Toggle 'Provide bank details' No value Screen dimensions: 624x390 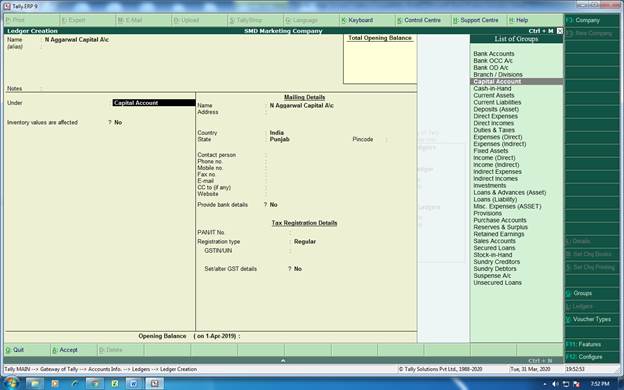[x=273, y=205]
